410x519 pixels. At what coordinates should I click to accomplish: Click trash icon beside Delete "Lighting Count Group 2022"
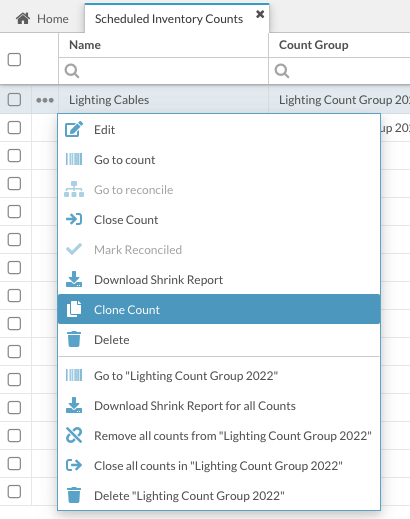[74, 495]
